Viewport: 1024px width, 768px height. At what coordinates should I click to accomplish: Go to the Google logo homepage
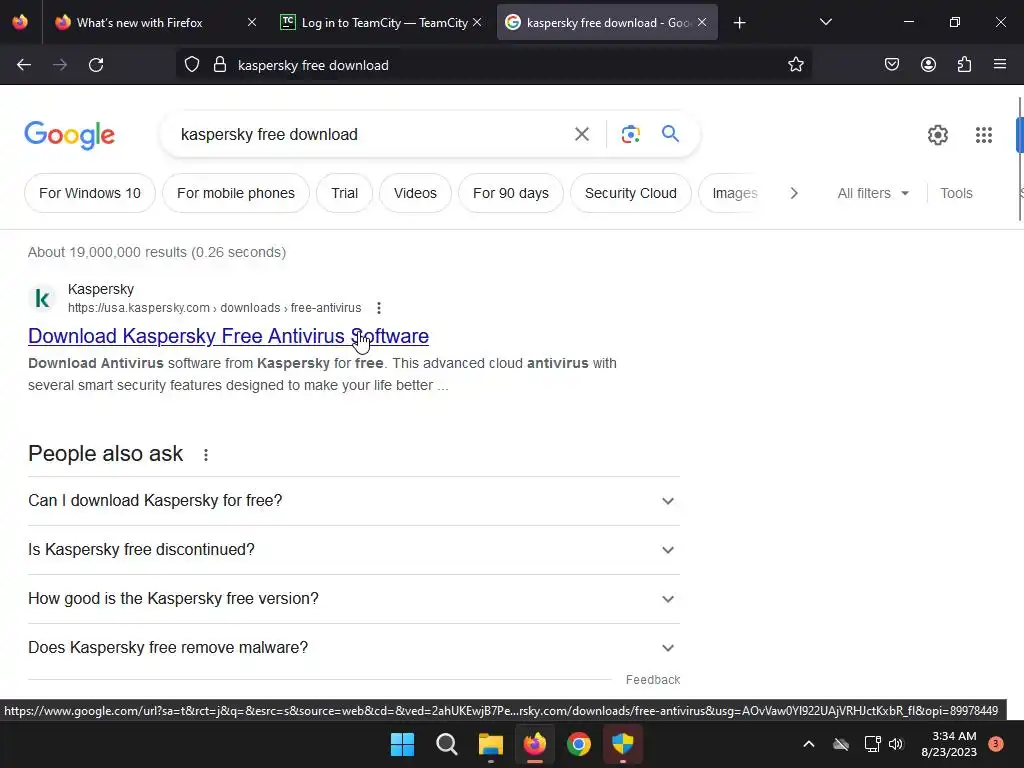tap(69, 135)
